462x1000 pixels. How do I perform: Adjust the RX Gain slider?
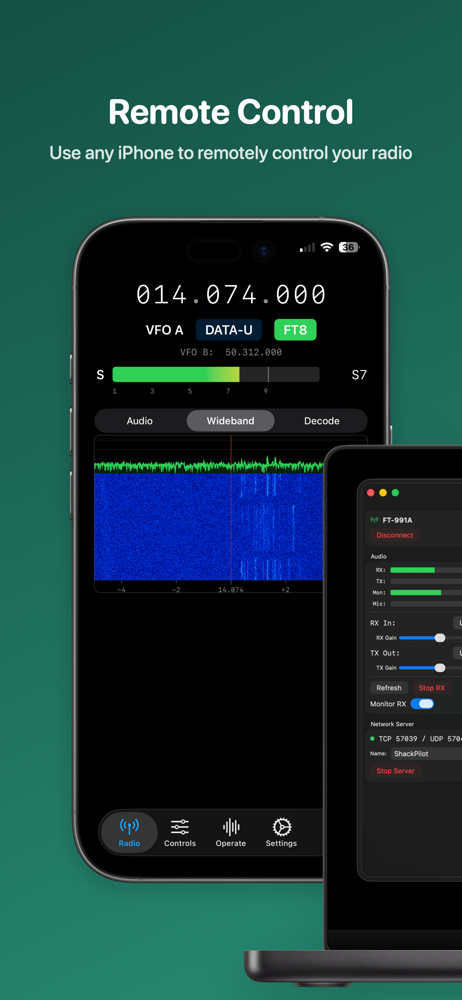[x=430, y=638]
